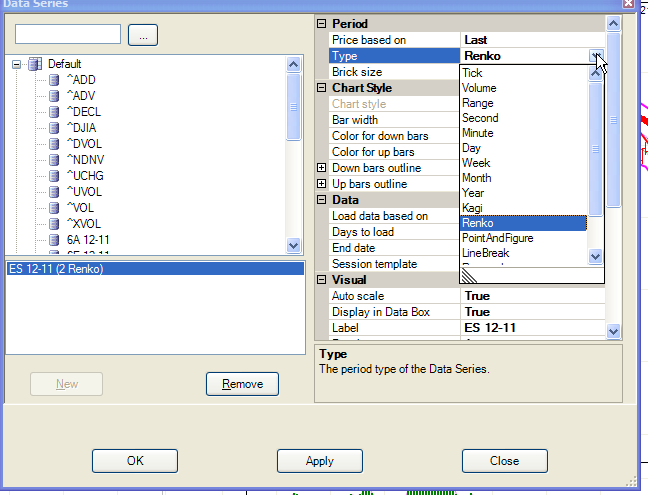Expand the Up bars outline property
648x495 pixels.
point(322,184)
